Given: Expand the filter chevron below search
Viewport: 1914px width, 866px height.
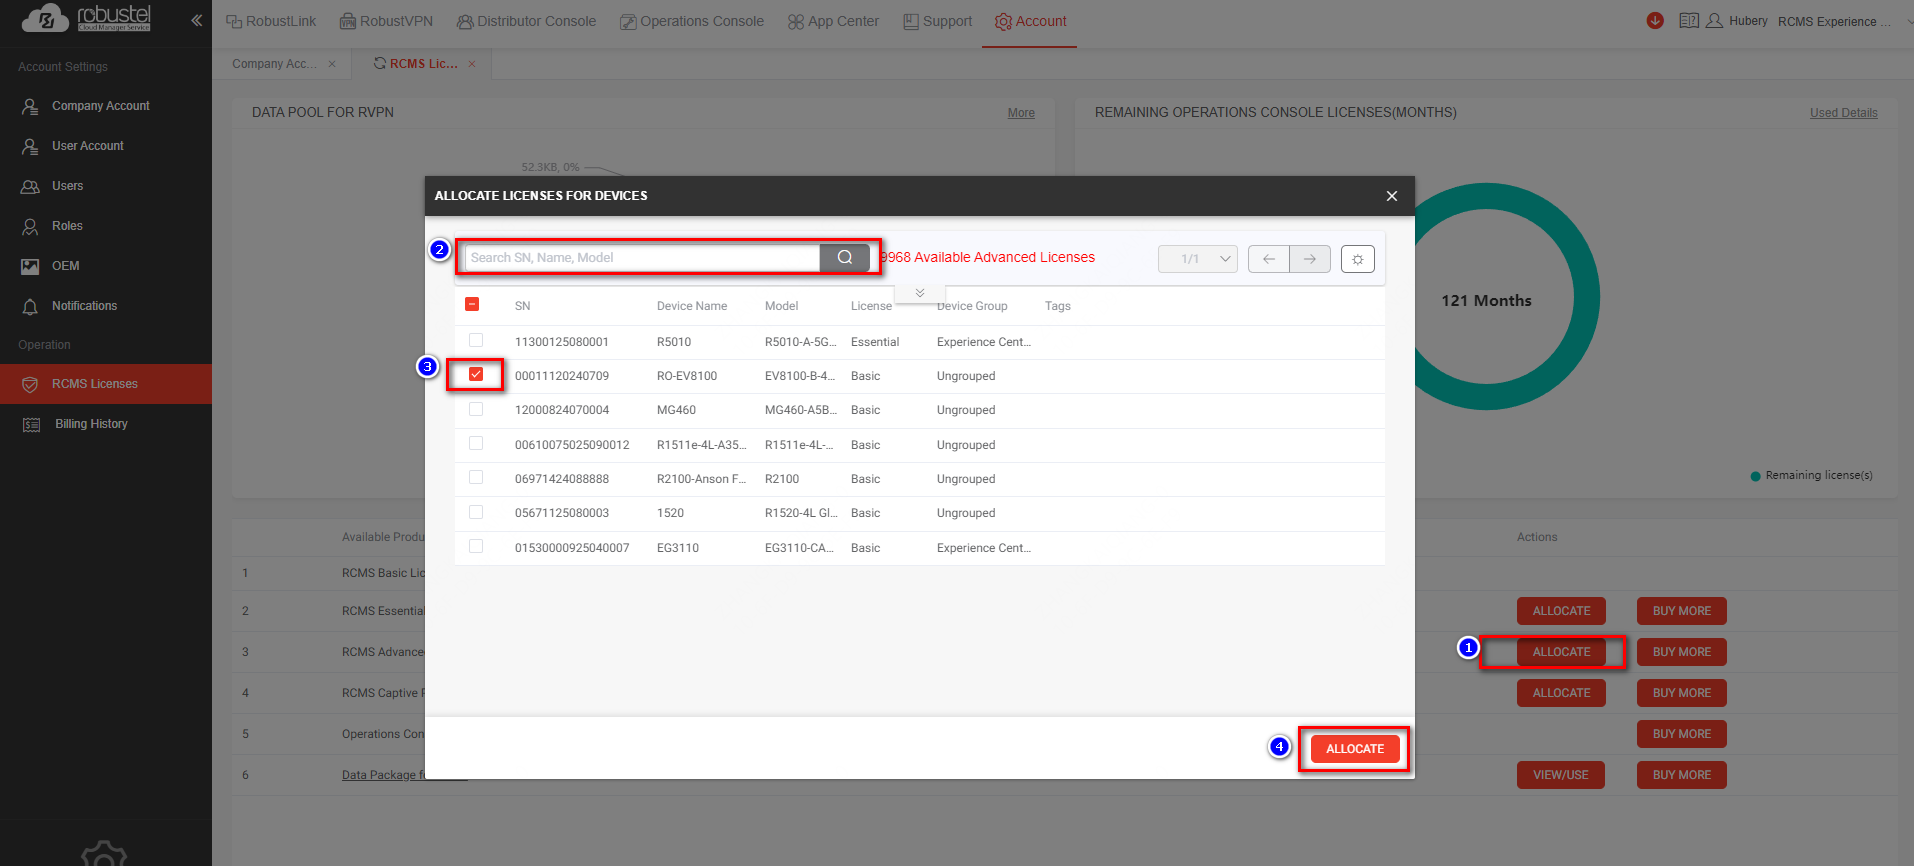Looking at the screenshot, I should (x=920, y=293).
